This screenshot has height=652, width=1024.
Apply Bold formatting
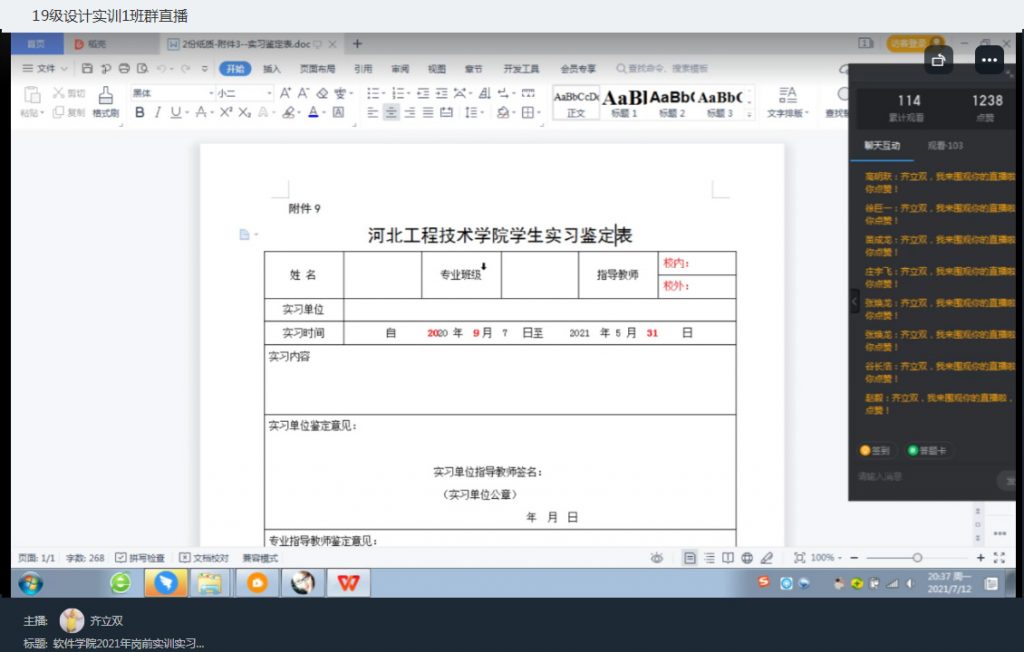[139, 112]
